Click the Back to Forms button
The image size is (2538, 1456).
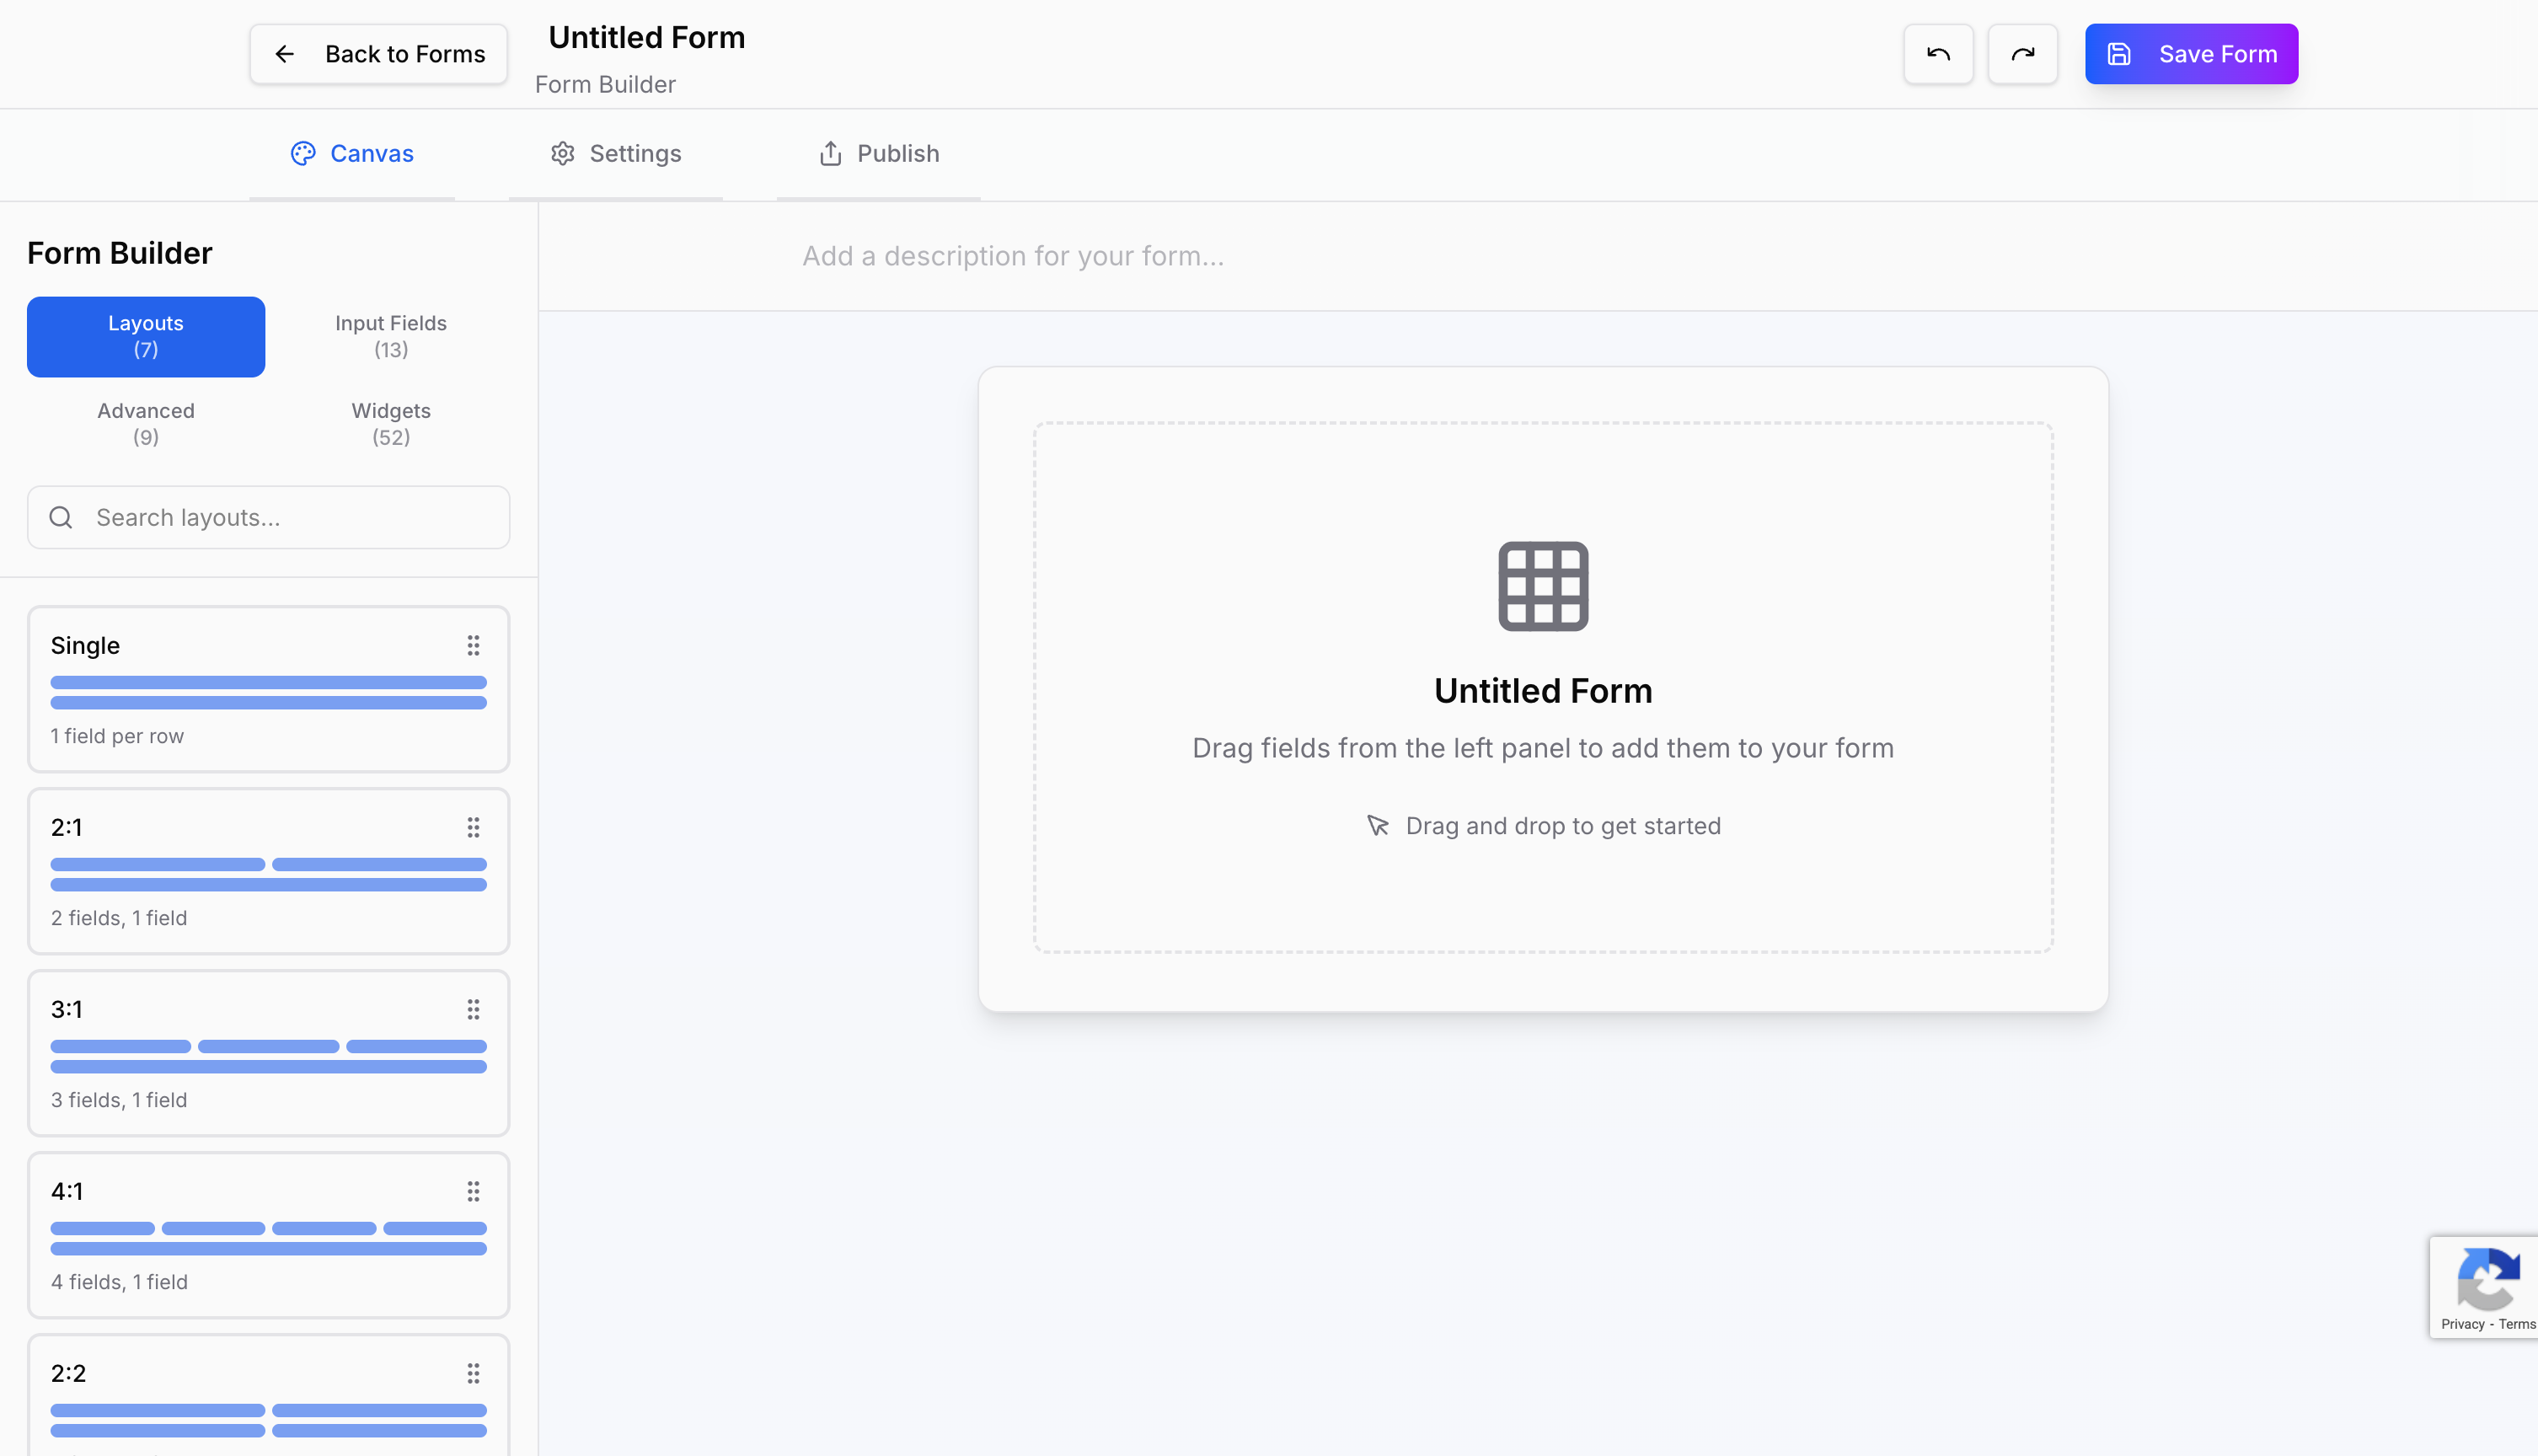pyautogui.click(x=378, y=53)
